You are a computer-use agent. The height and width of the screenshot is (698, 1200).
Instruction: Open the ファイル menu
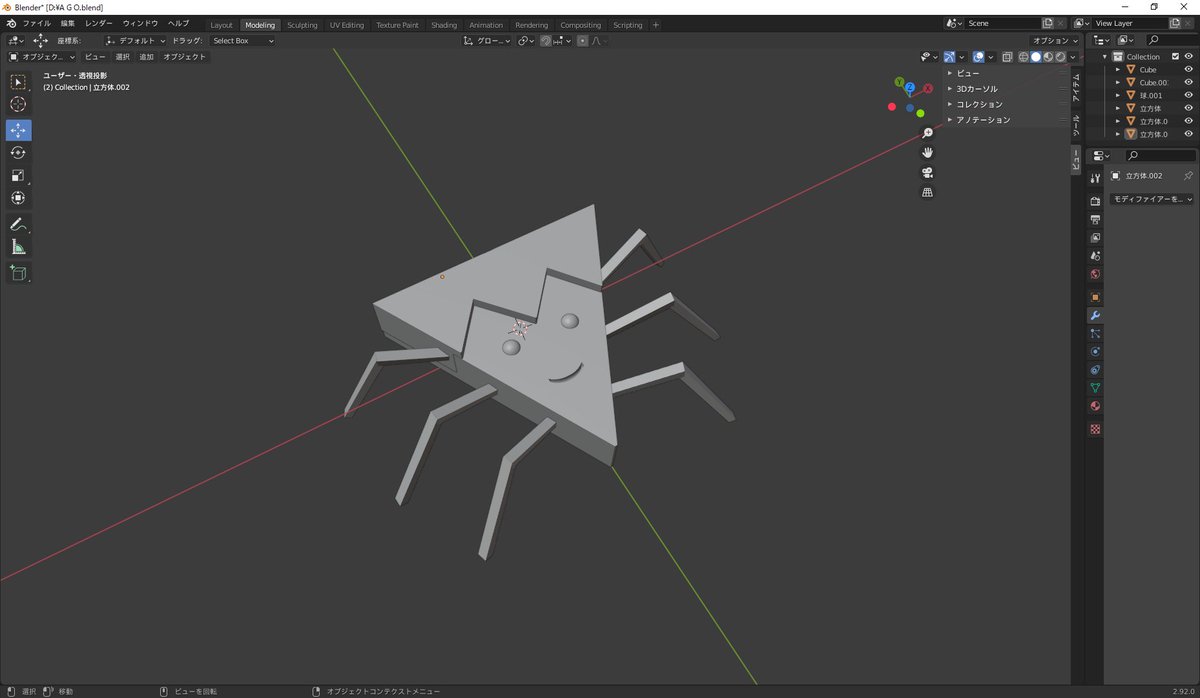(x=36, y=24)
